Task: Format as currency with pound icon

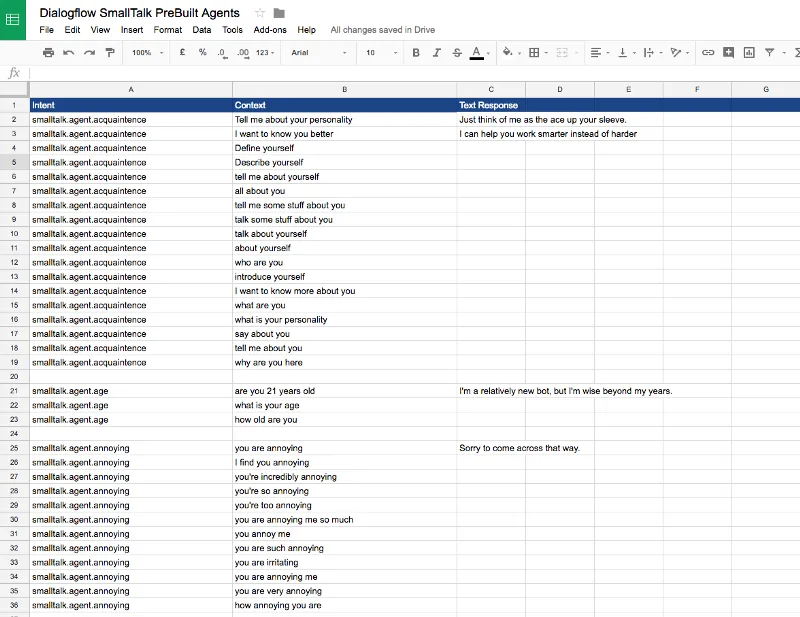Action: coord(182,52)
